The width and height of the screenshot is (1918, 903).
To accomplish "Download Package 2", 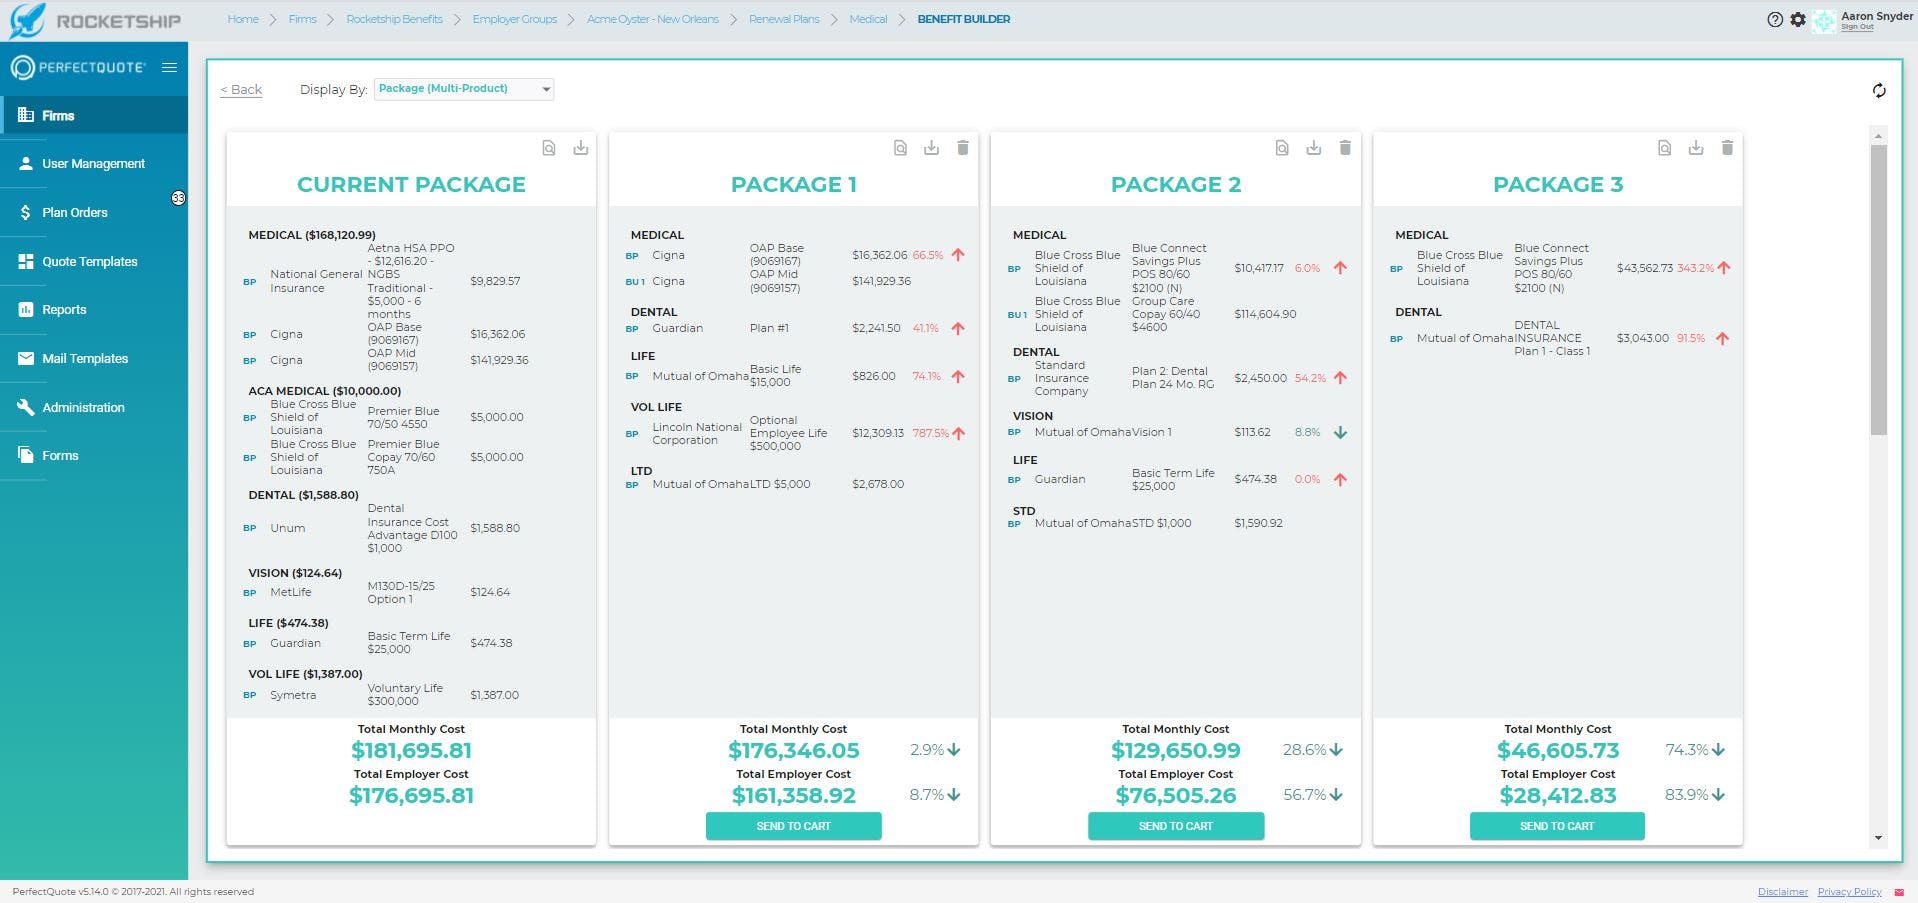I will click(1314, 148).
